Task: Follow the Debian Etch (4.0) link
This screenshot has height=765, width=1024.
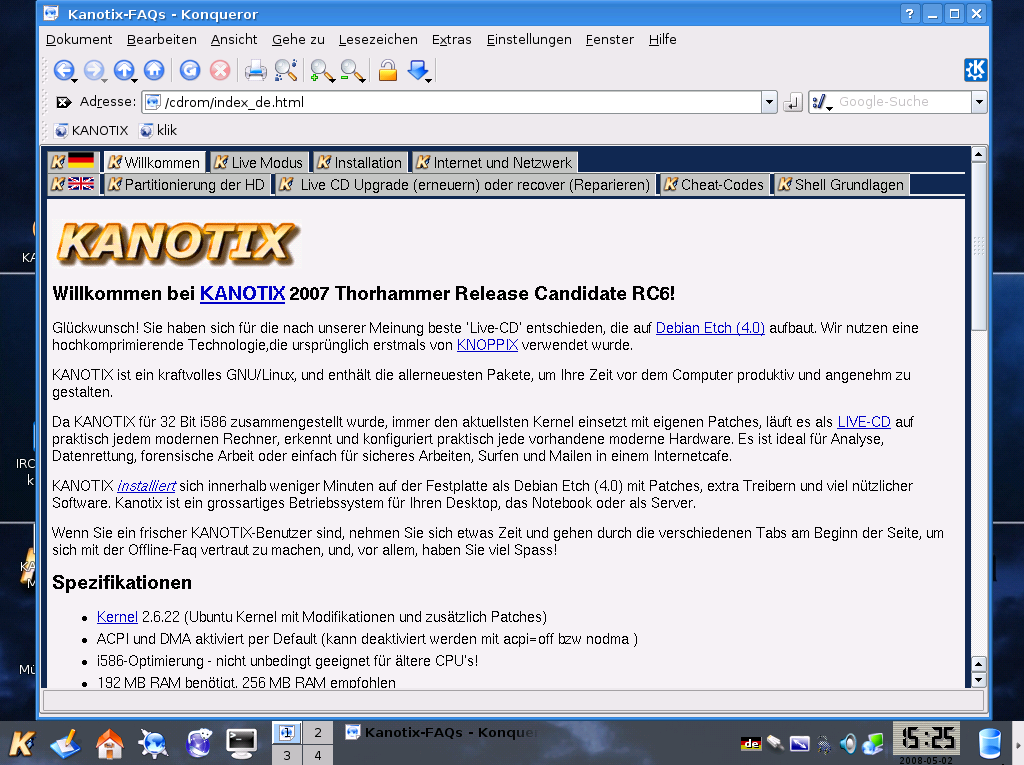Action: [x=710, y=328]
